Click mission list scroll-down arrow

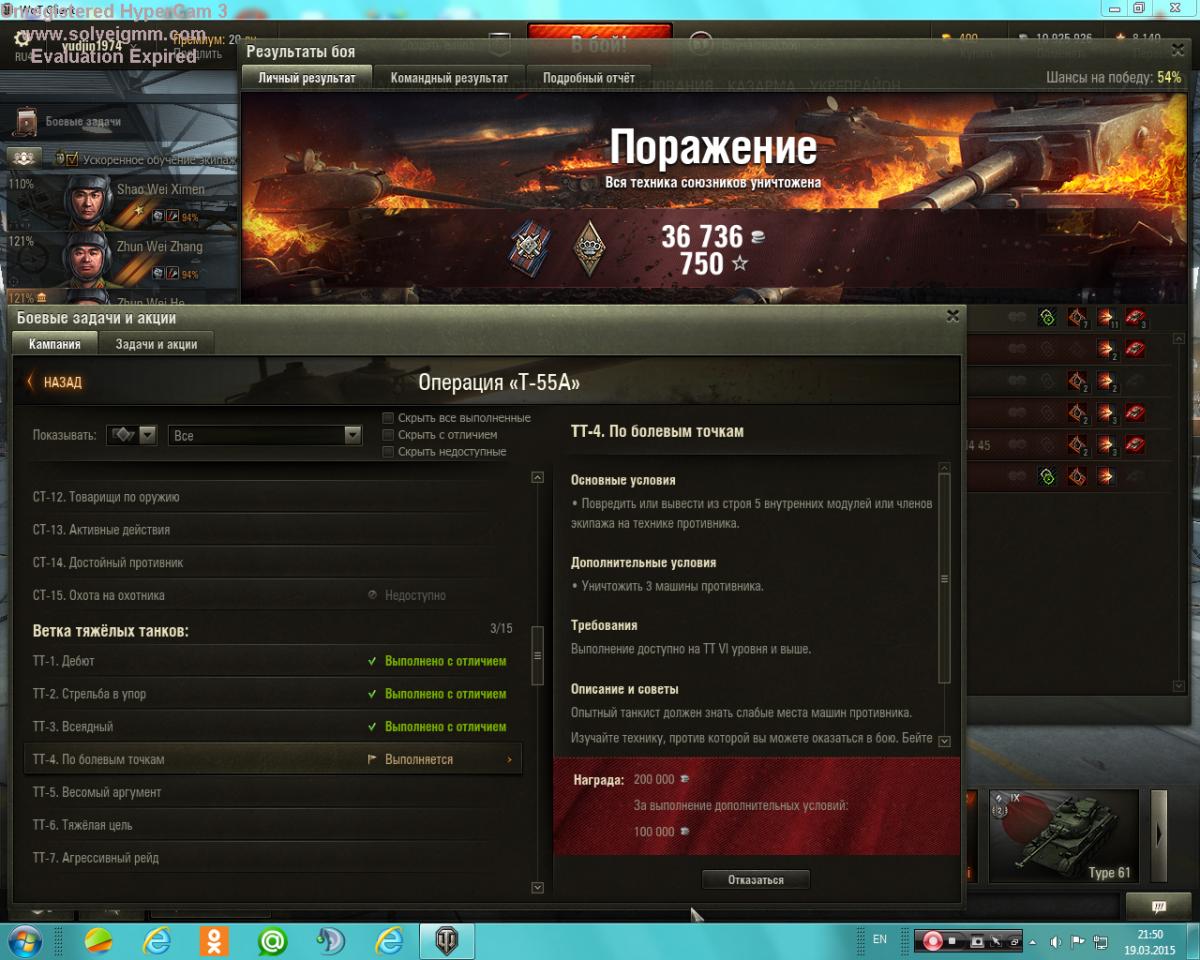pyautogui.click(x=537, y=887)
